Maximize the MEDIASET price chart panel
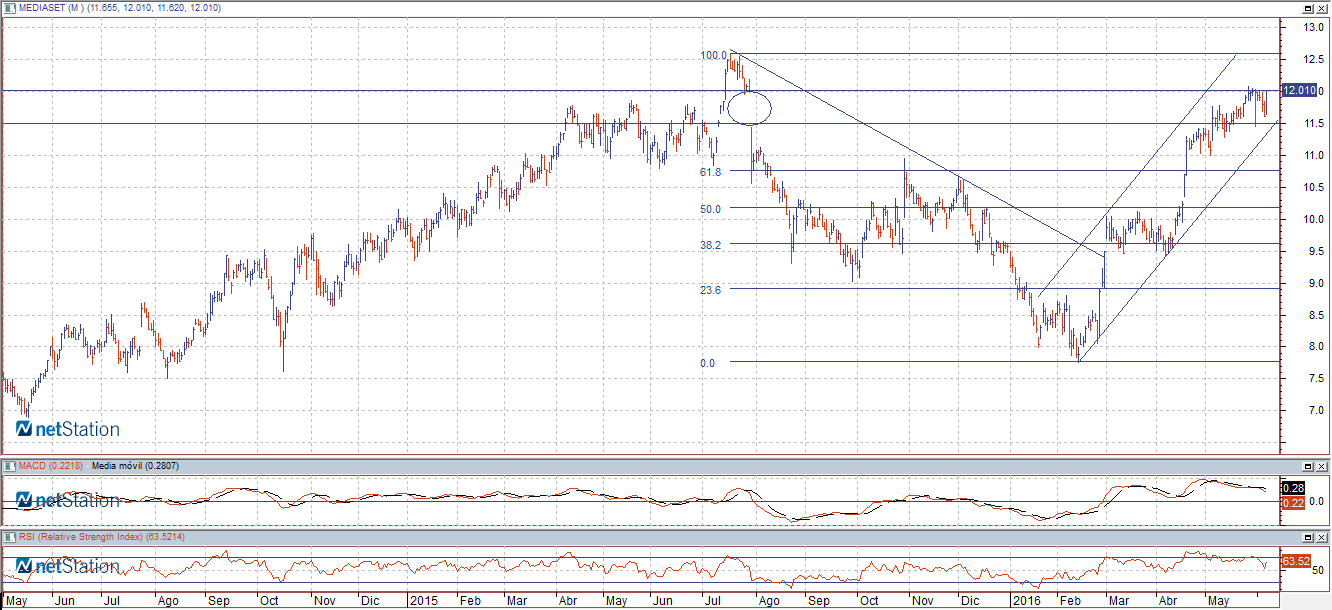Viewport: 1332px width, 610px height. point(1307,7)
